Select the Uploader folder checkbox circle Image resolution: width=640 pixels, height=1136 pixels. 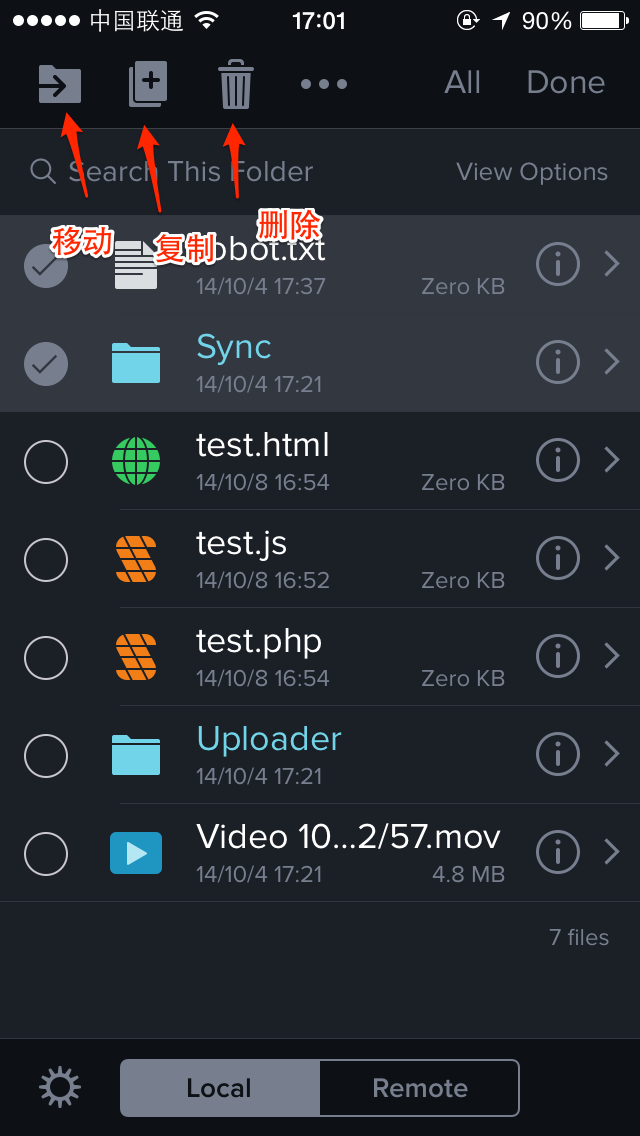(x=46, y=756)
